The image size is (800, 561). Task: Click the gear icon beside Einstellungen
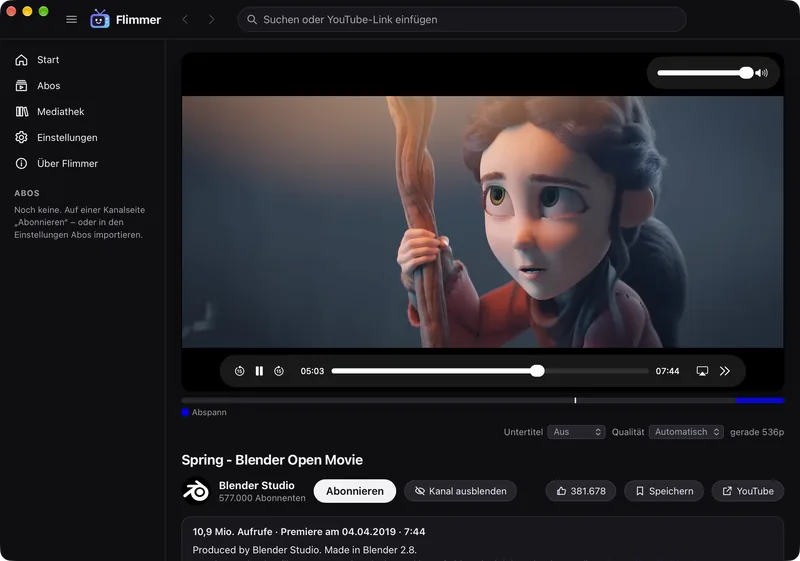(x=21, y=138)
